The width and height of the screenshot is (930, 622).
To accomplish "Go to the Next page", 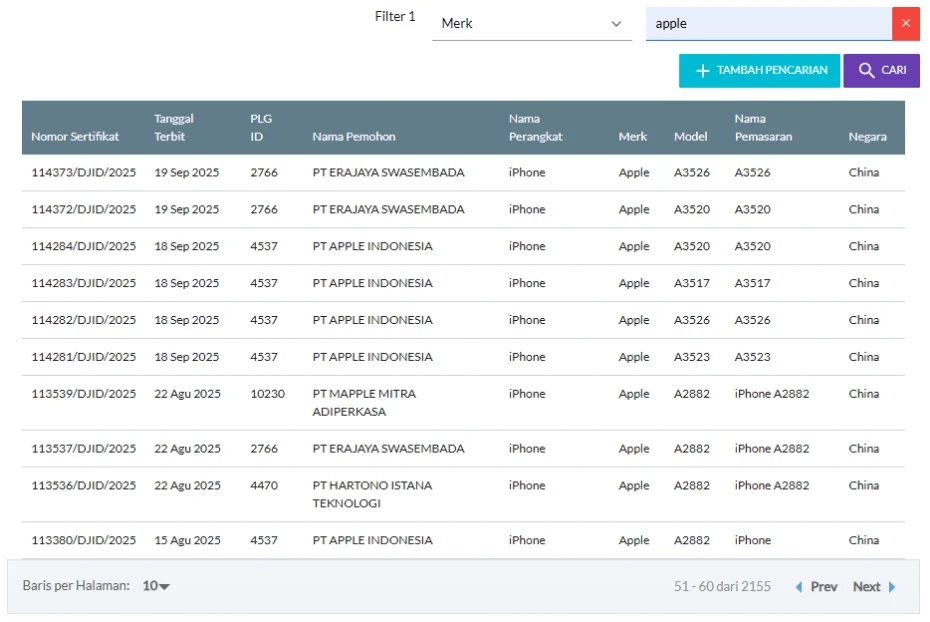I will point(874,587).
